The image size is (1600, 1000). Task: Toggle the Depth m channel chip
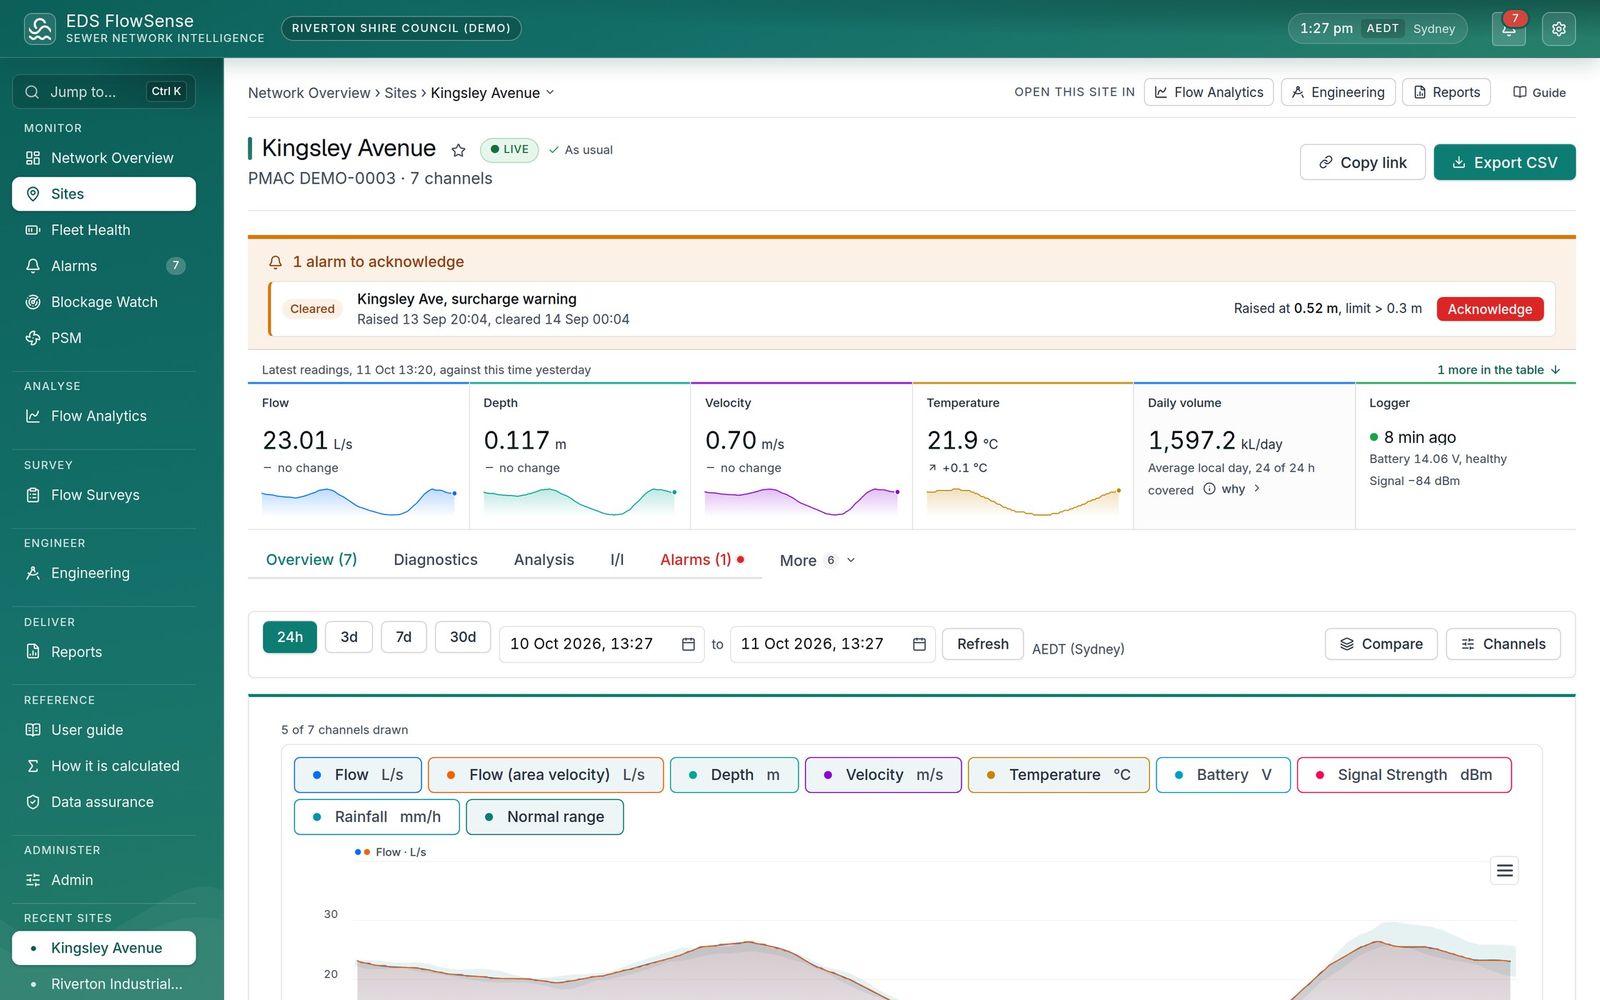734,775
